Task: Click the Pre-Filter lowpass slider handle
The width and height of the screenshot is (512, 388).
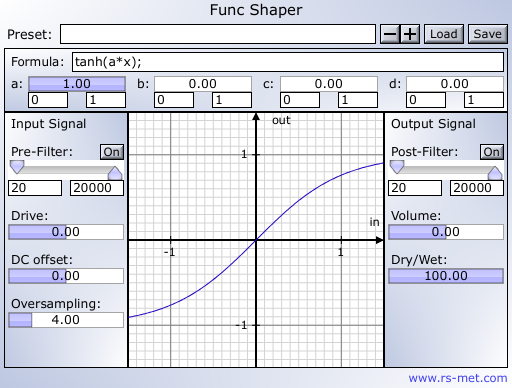Action: [115, 173]
